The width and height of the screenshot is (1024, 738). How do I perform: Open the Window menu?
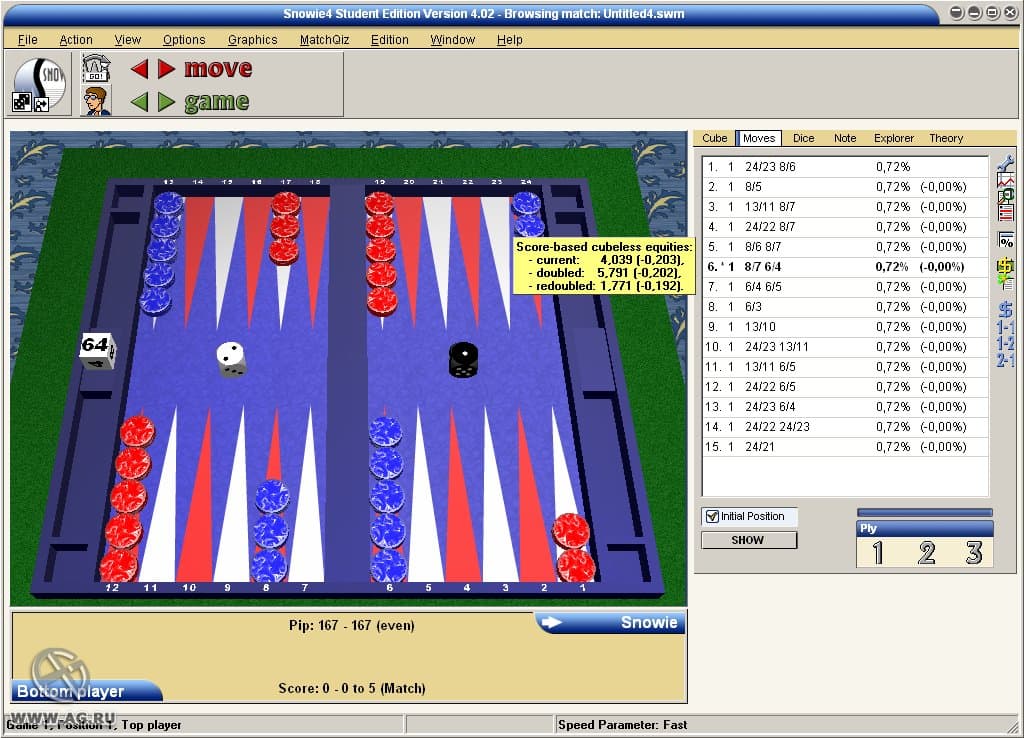[x=453, y=40]
